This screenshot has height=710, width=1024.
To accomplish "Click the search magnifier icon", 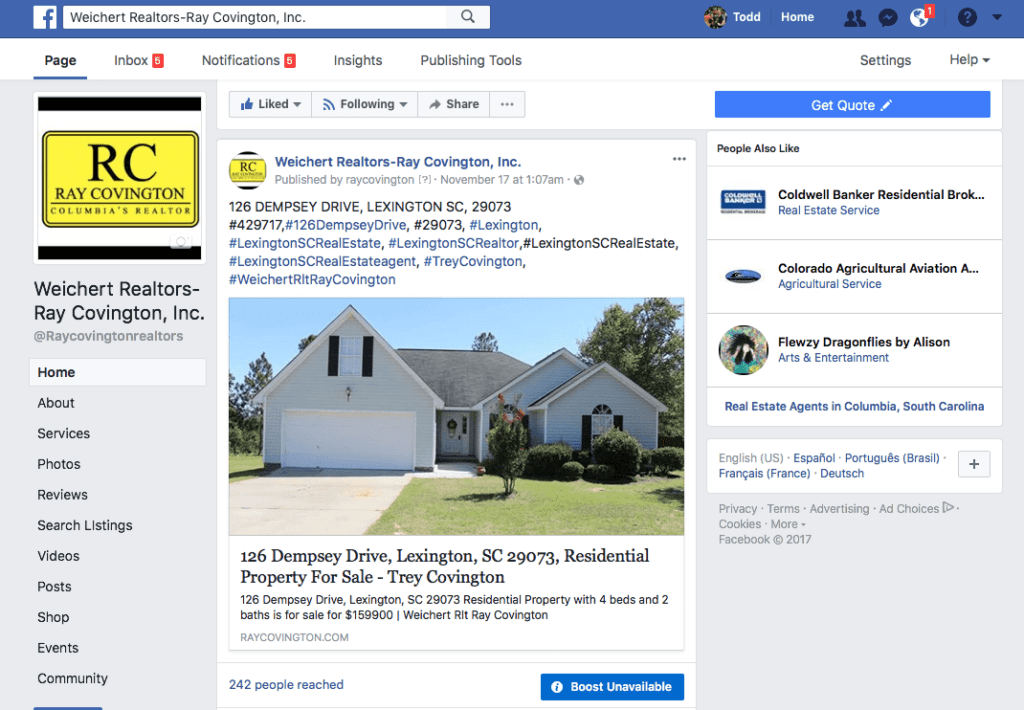I will coord(468,17).
